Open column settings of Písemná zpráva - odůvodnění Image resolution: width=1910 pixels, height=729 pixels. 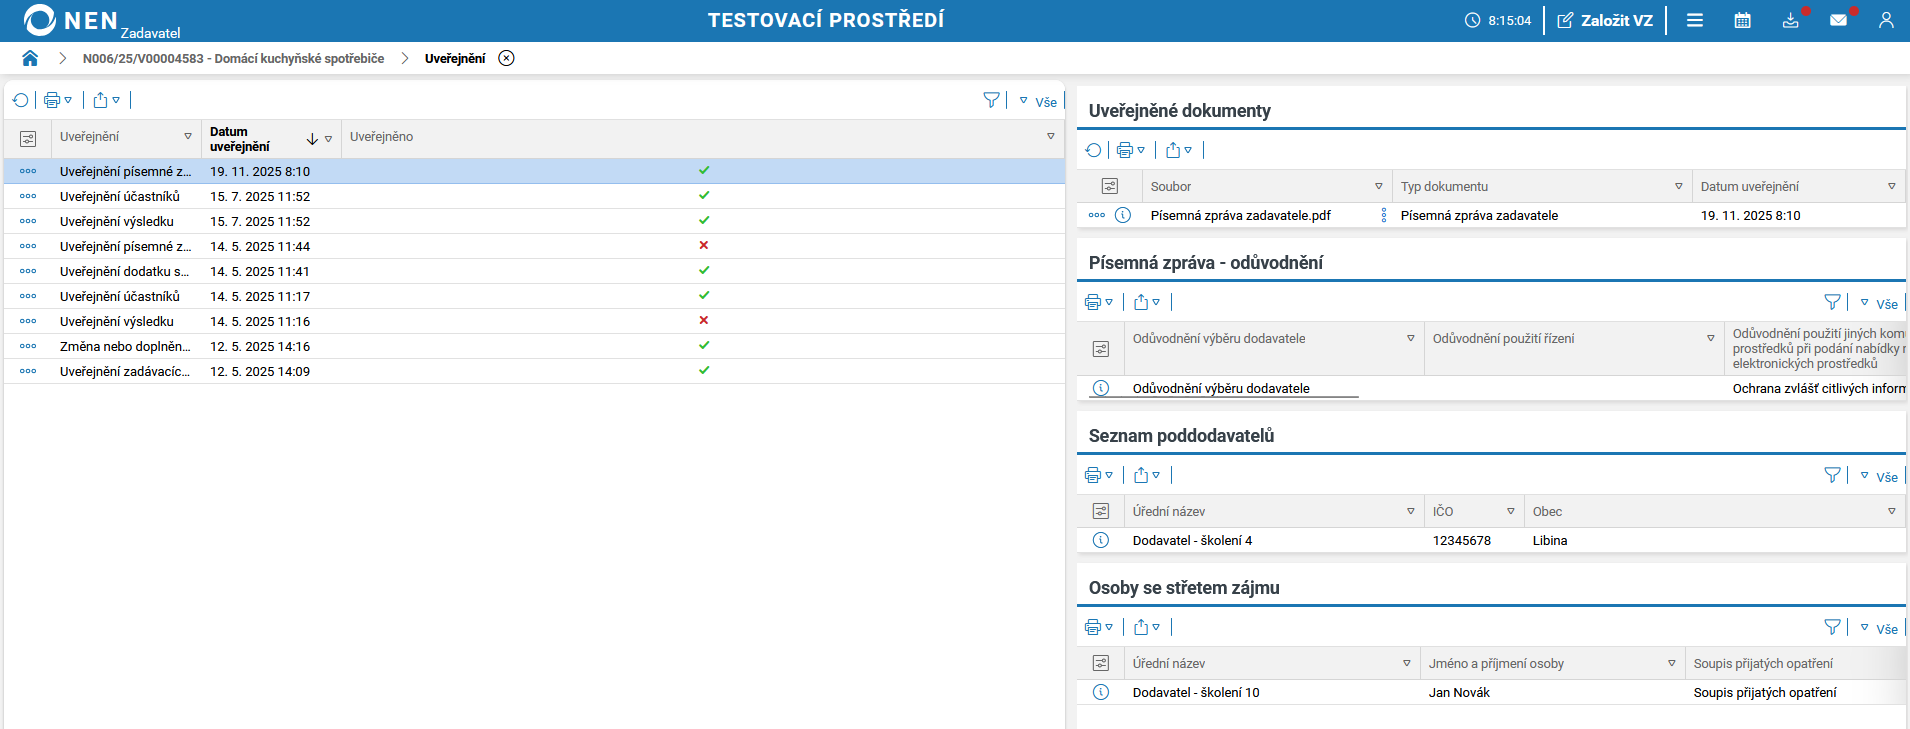pos(1101,349)
